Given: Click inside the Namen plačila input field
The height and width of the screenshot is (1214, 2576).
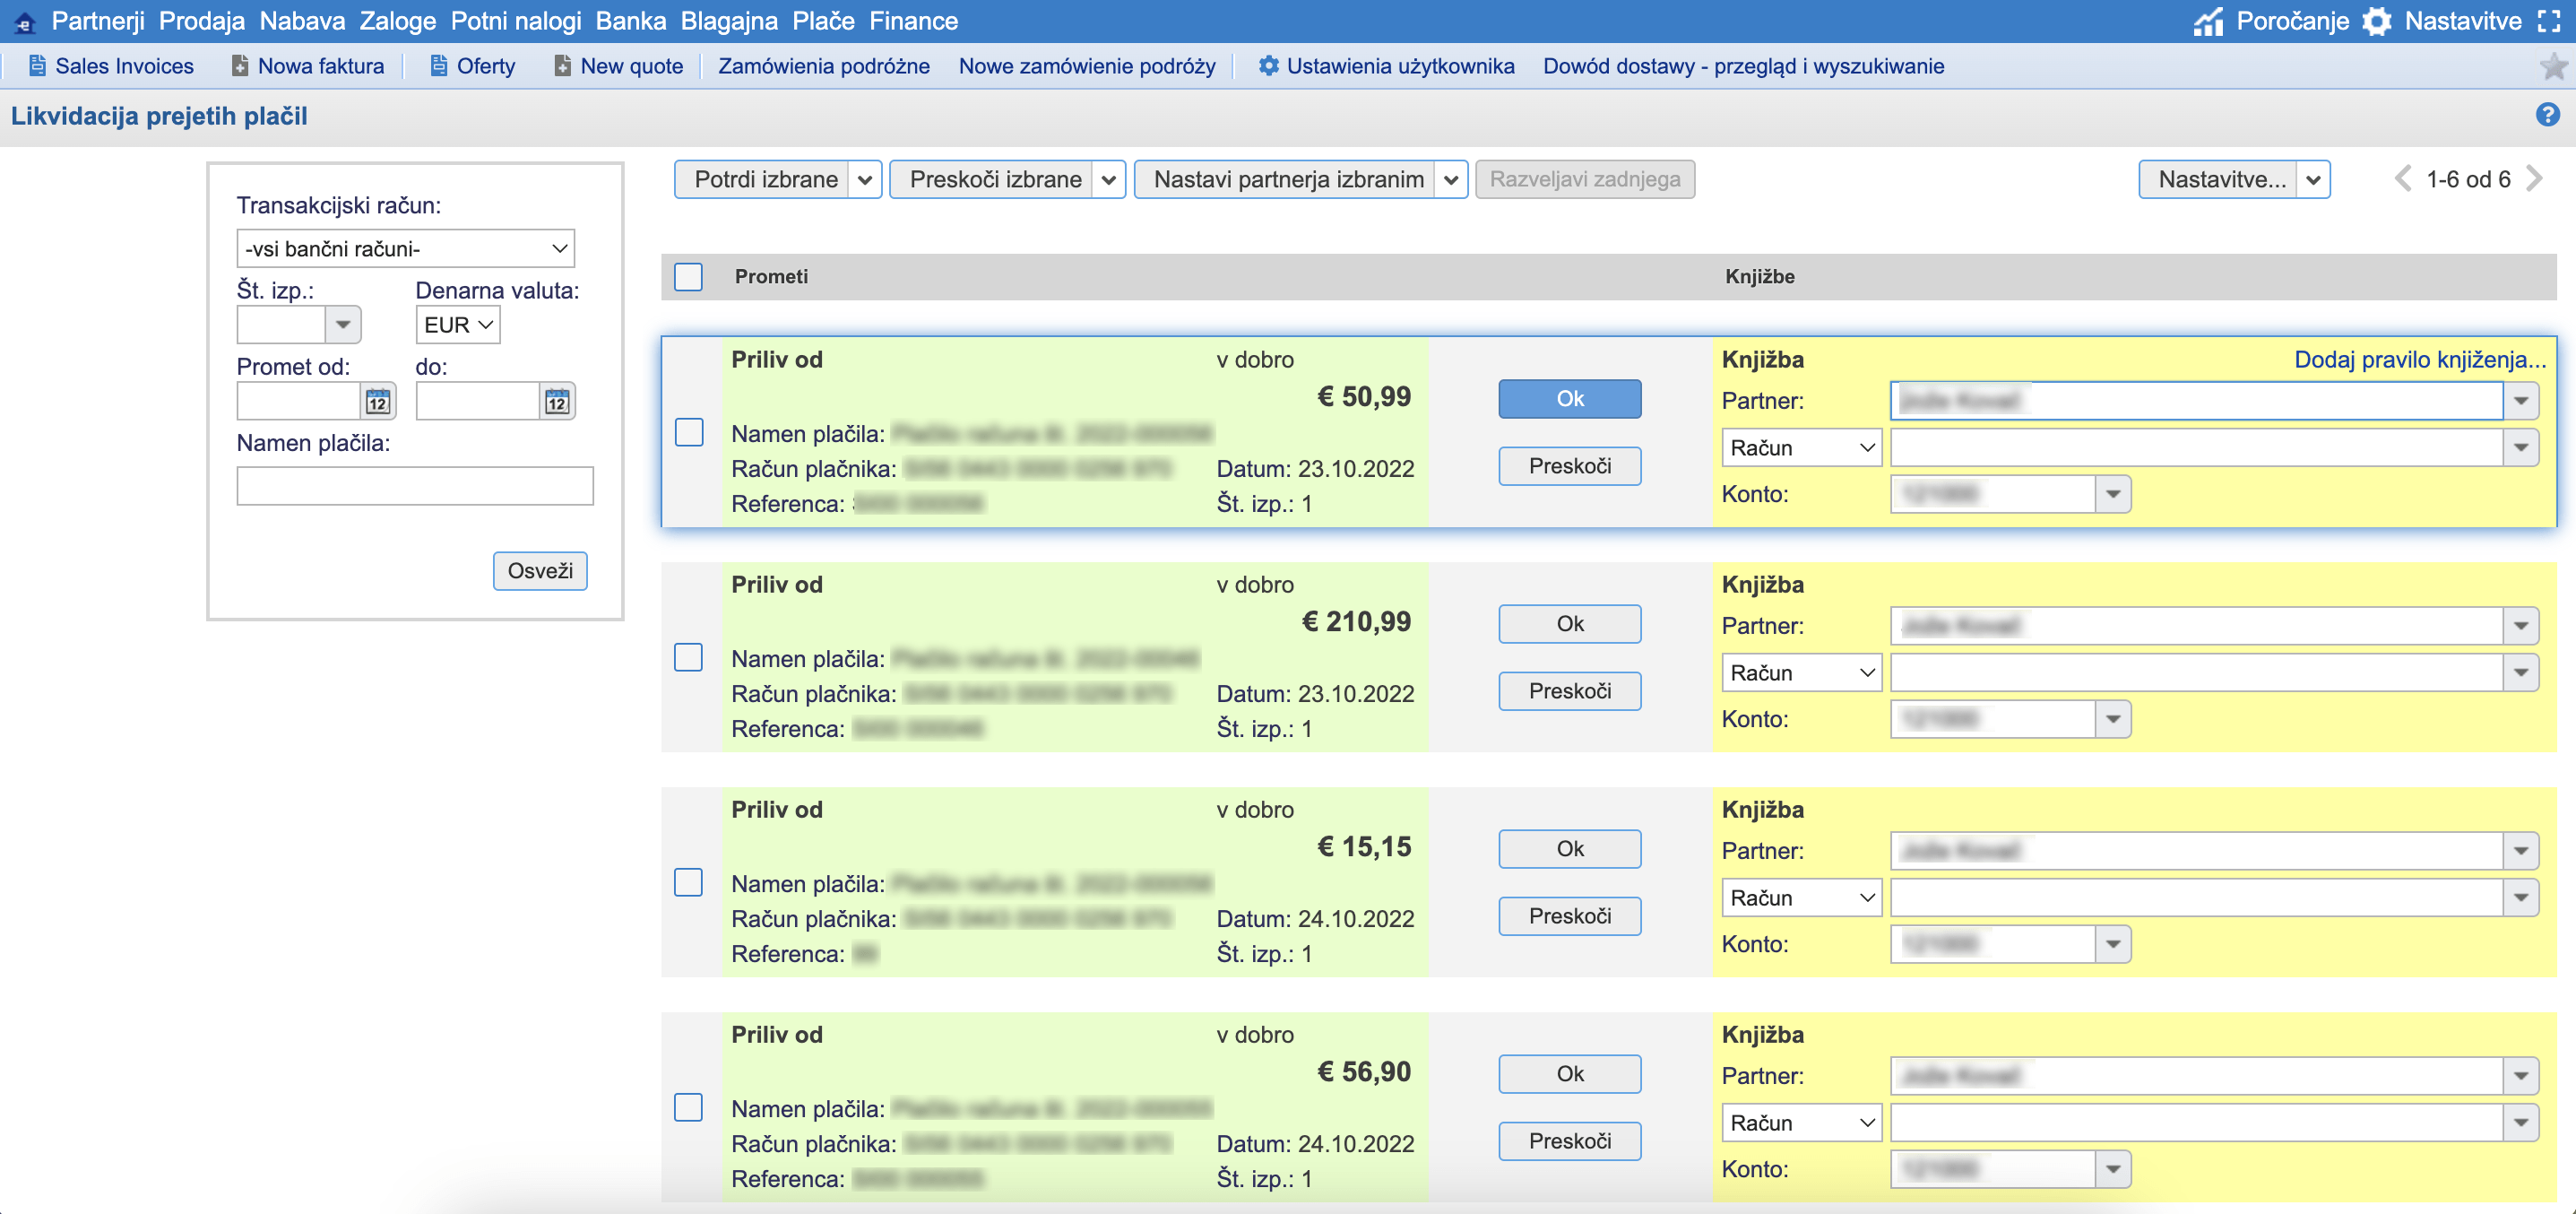Looking at the screenshot, I should (x=414, y=485).
